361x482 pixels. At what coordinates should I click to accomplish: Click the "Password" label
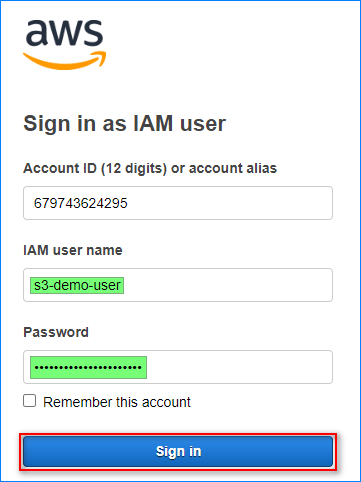[x=56, y=332]
